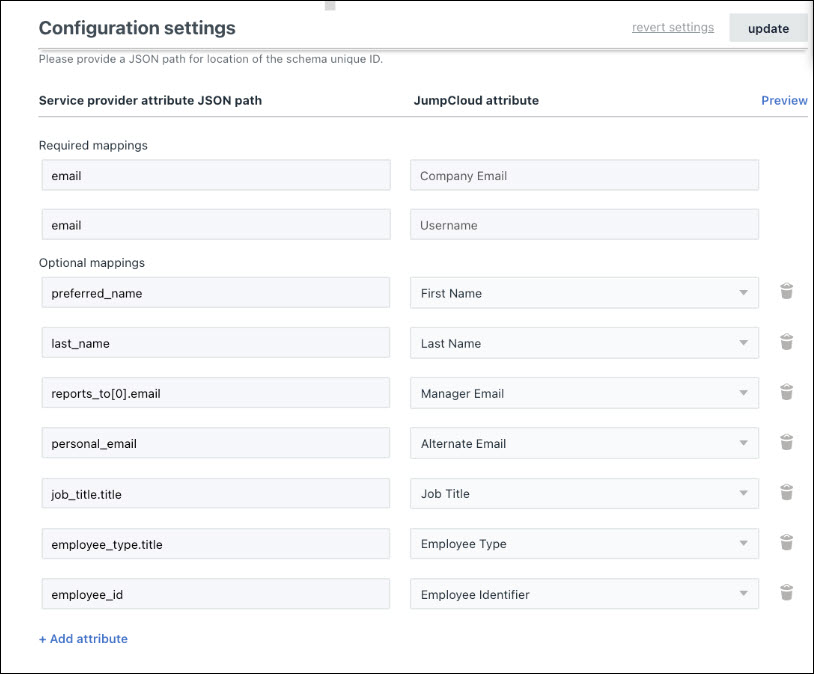Click Add attribute link
The width and height of the screenshot is (814, 674).
click(x=83, y=639)
